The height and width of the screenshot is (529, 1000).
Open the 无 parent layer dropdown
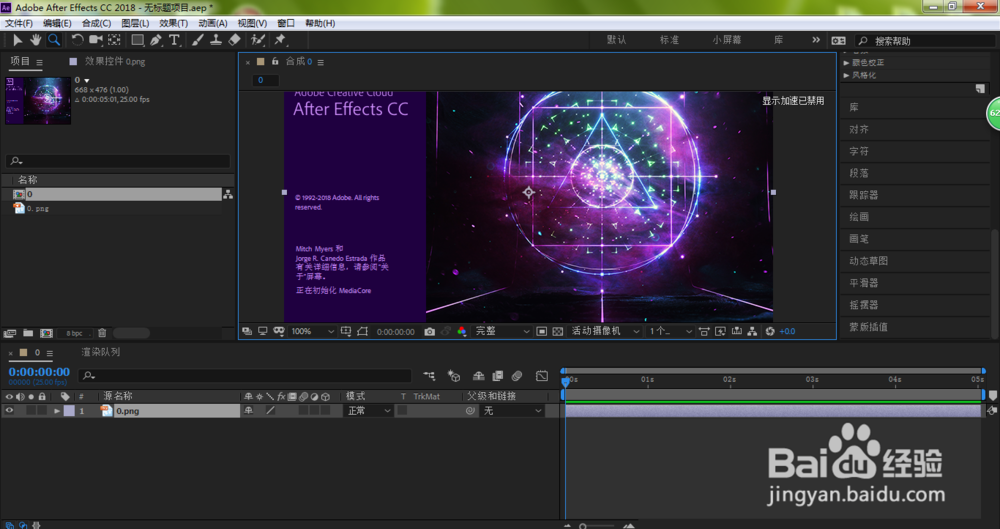tap(512, 411)
